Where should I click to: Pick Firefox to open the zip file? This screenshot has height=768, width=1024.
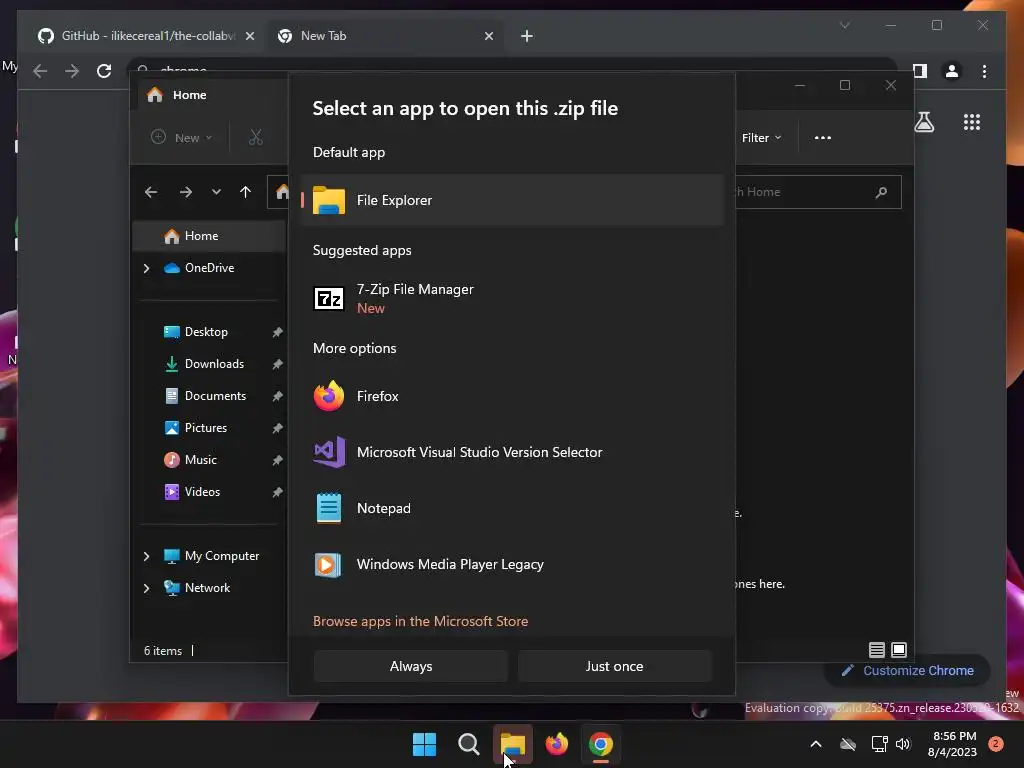(513, 396)
